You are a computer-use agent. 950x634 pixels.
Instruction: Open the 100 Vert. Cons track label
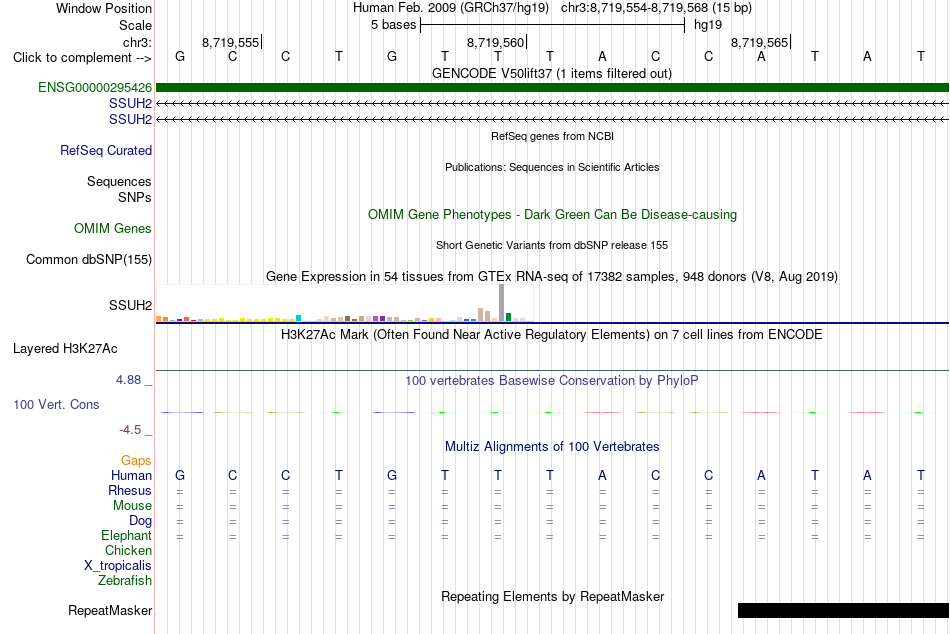point(56,404)
